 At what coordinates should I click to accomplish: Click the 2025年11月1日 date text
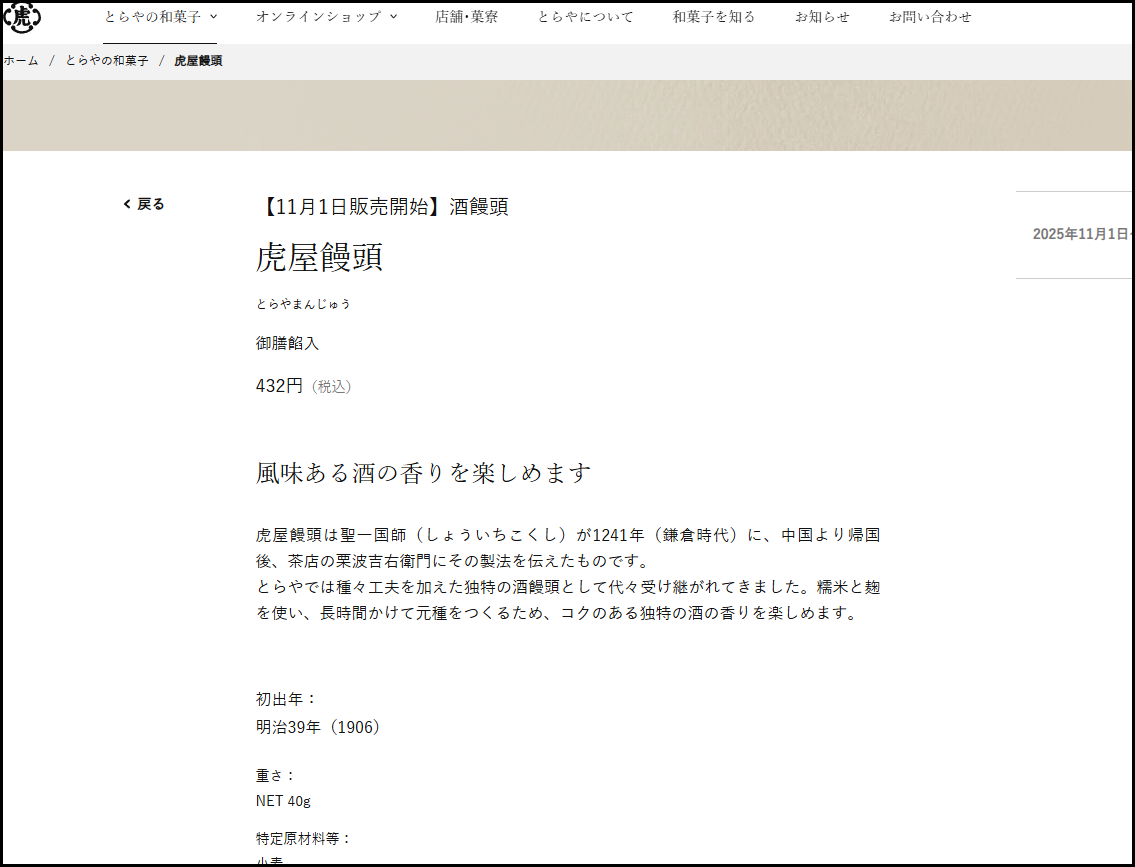click(x=1081, y=234)
